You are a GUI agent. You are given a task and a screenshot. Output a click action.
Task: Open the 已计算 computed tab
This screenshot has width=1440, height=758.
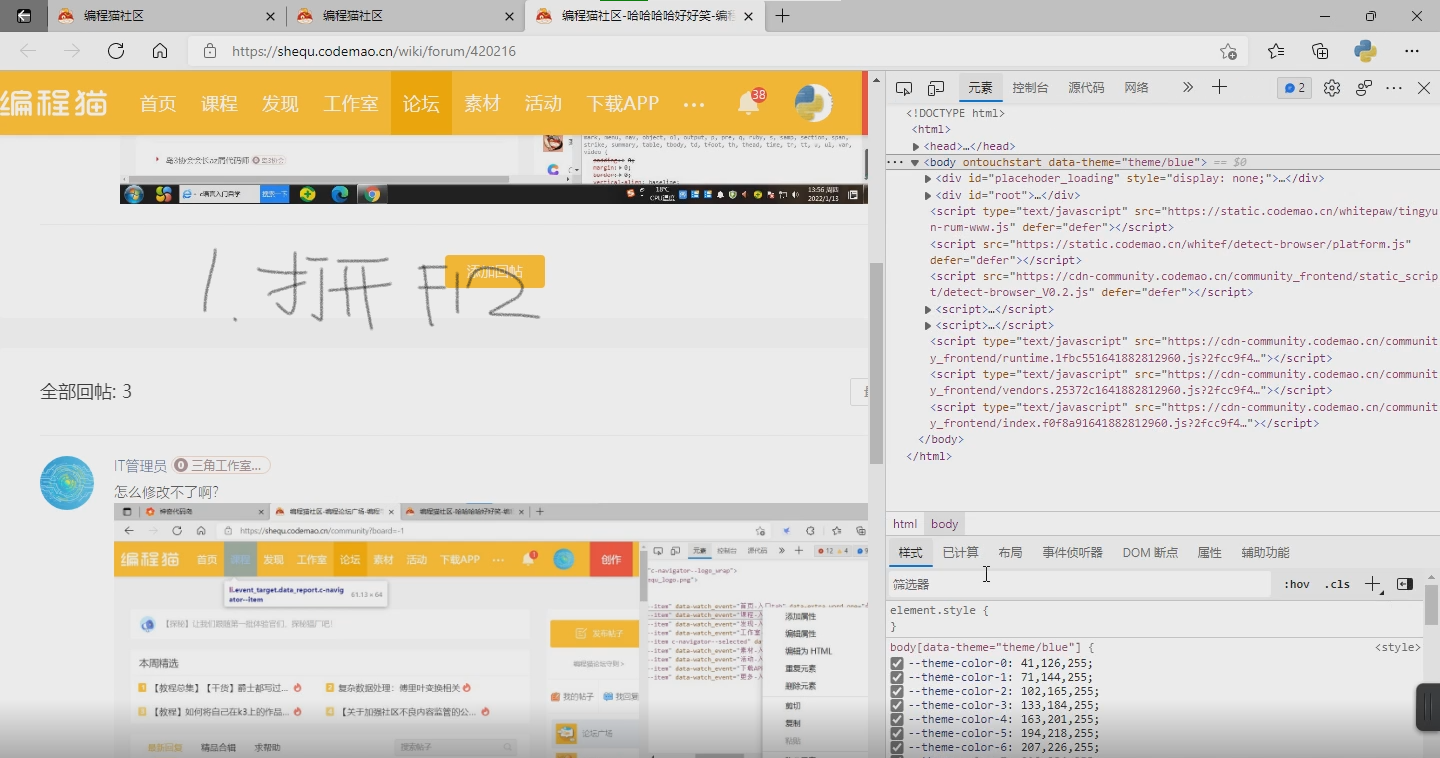[x=960, y=553]
